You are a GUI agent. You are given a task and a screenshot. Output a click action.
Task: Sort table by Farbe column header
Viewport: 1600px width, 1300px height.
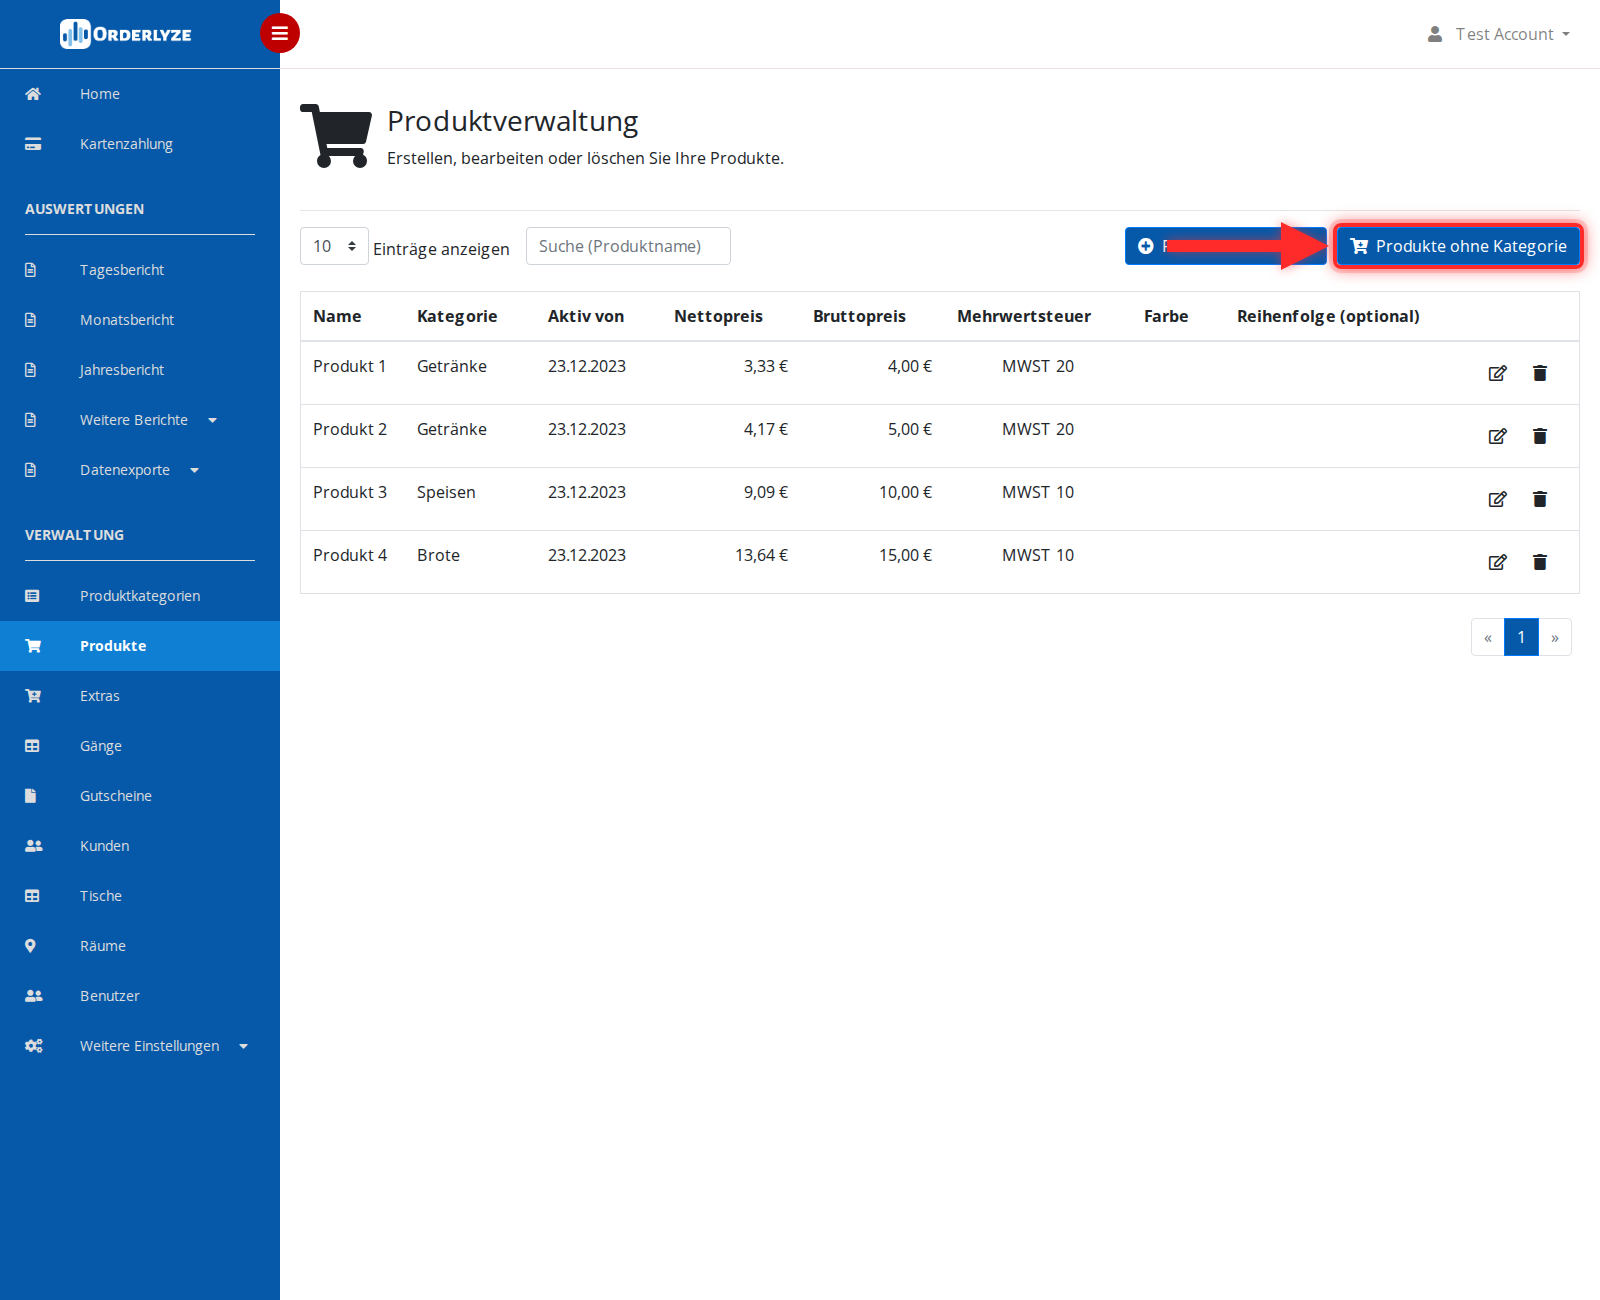pyautogui.click(x=1166, y=316)
